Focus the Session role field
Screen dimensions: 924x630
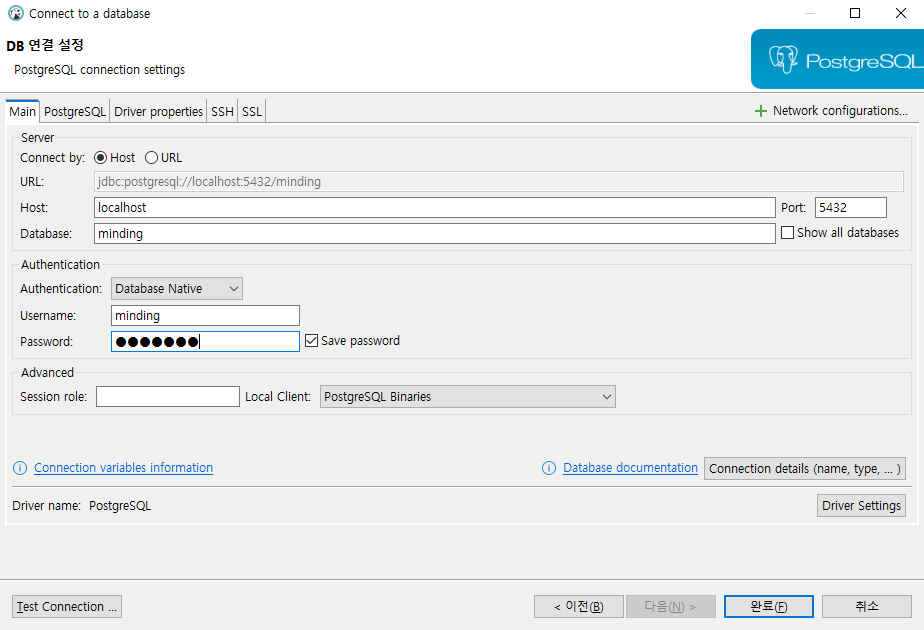click(x=168, y=397)
